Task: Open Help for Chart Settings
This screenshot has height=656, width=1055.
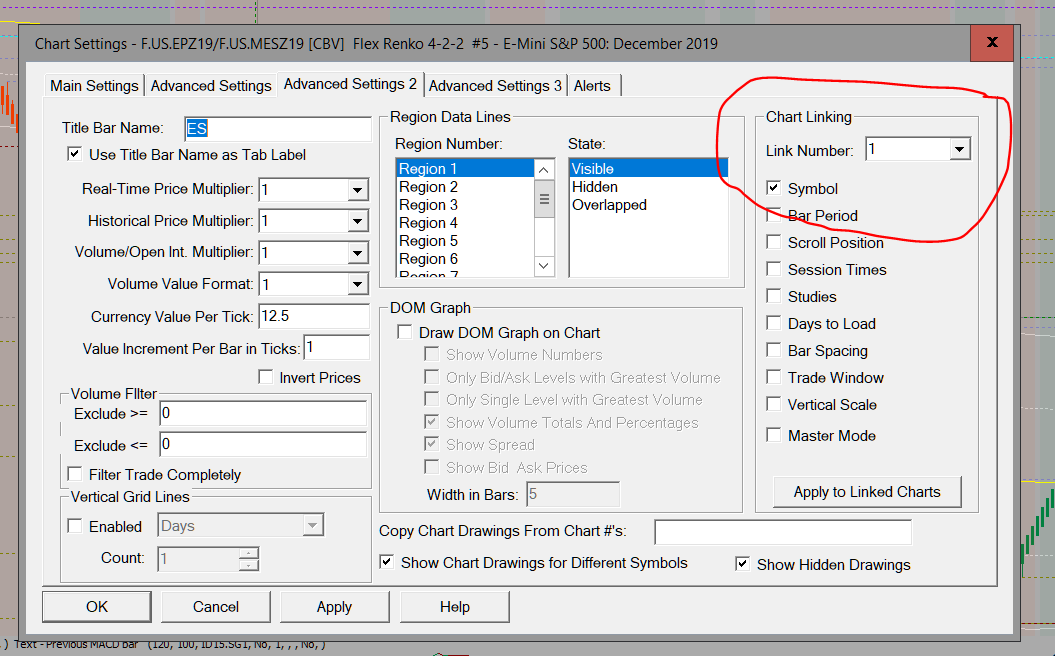Action: 455,607
